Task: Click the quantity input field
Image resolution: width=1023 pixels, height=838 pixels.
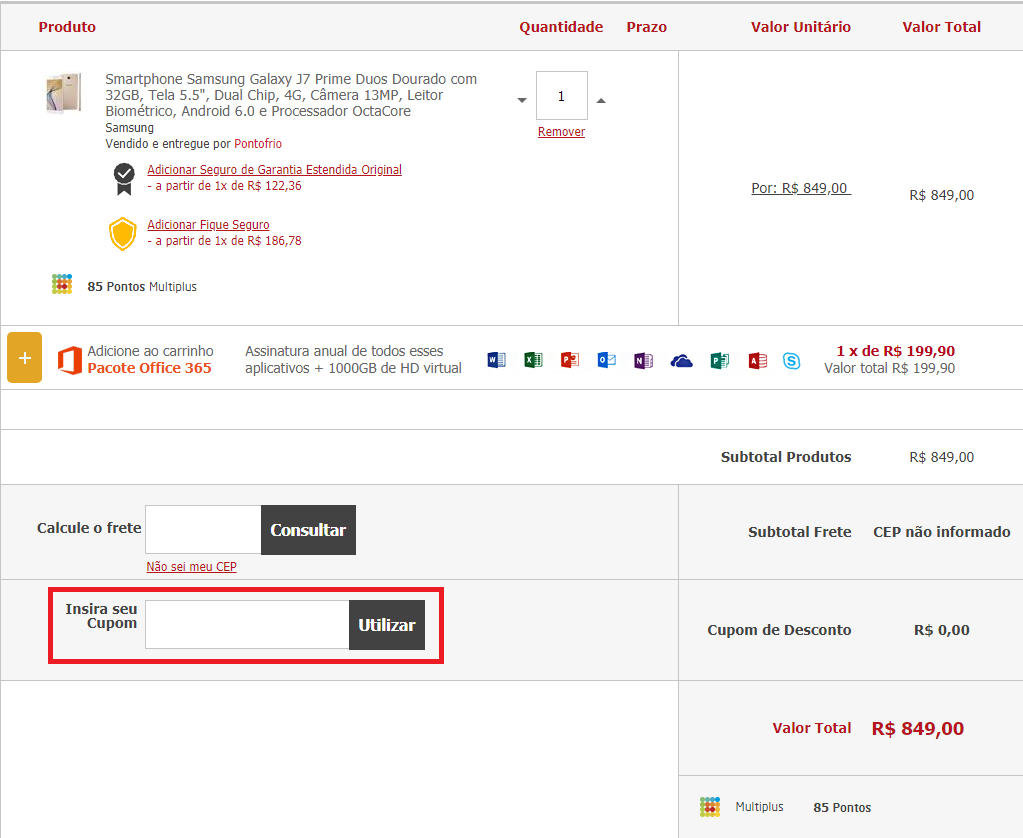Action: (561, 96)
